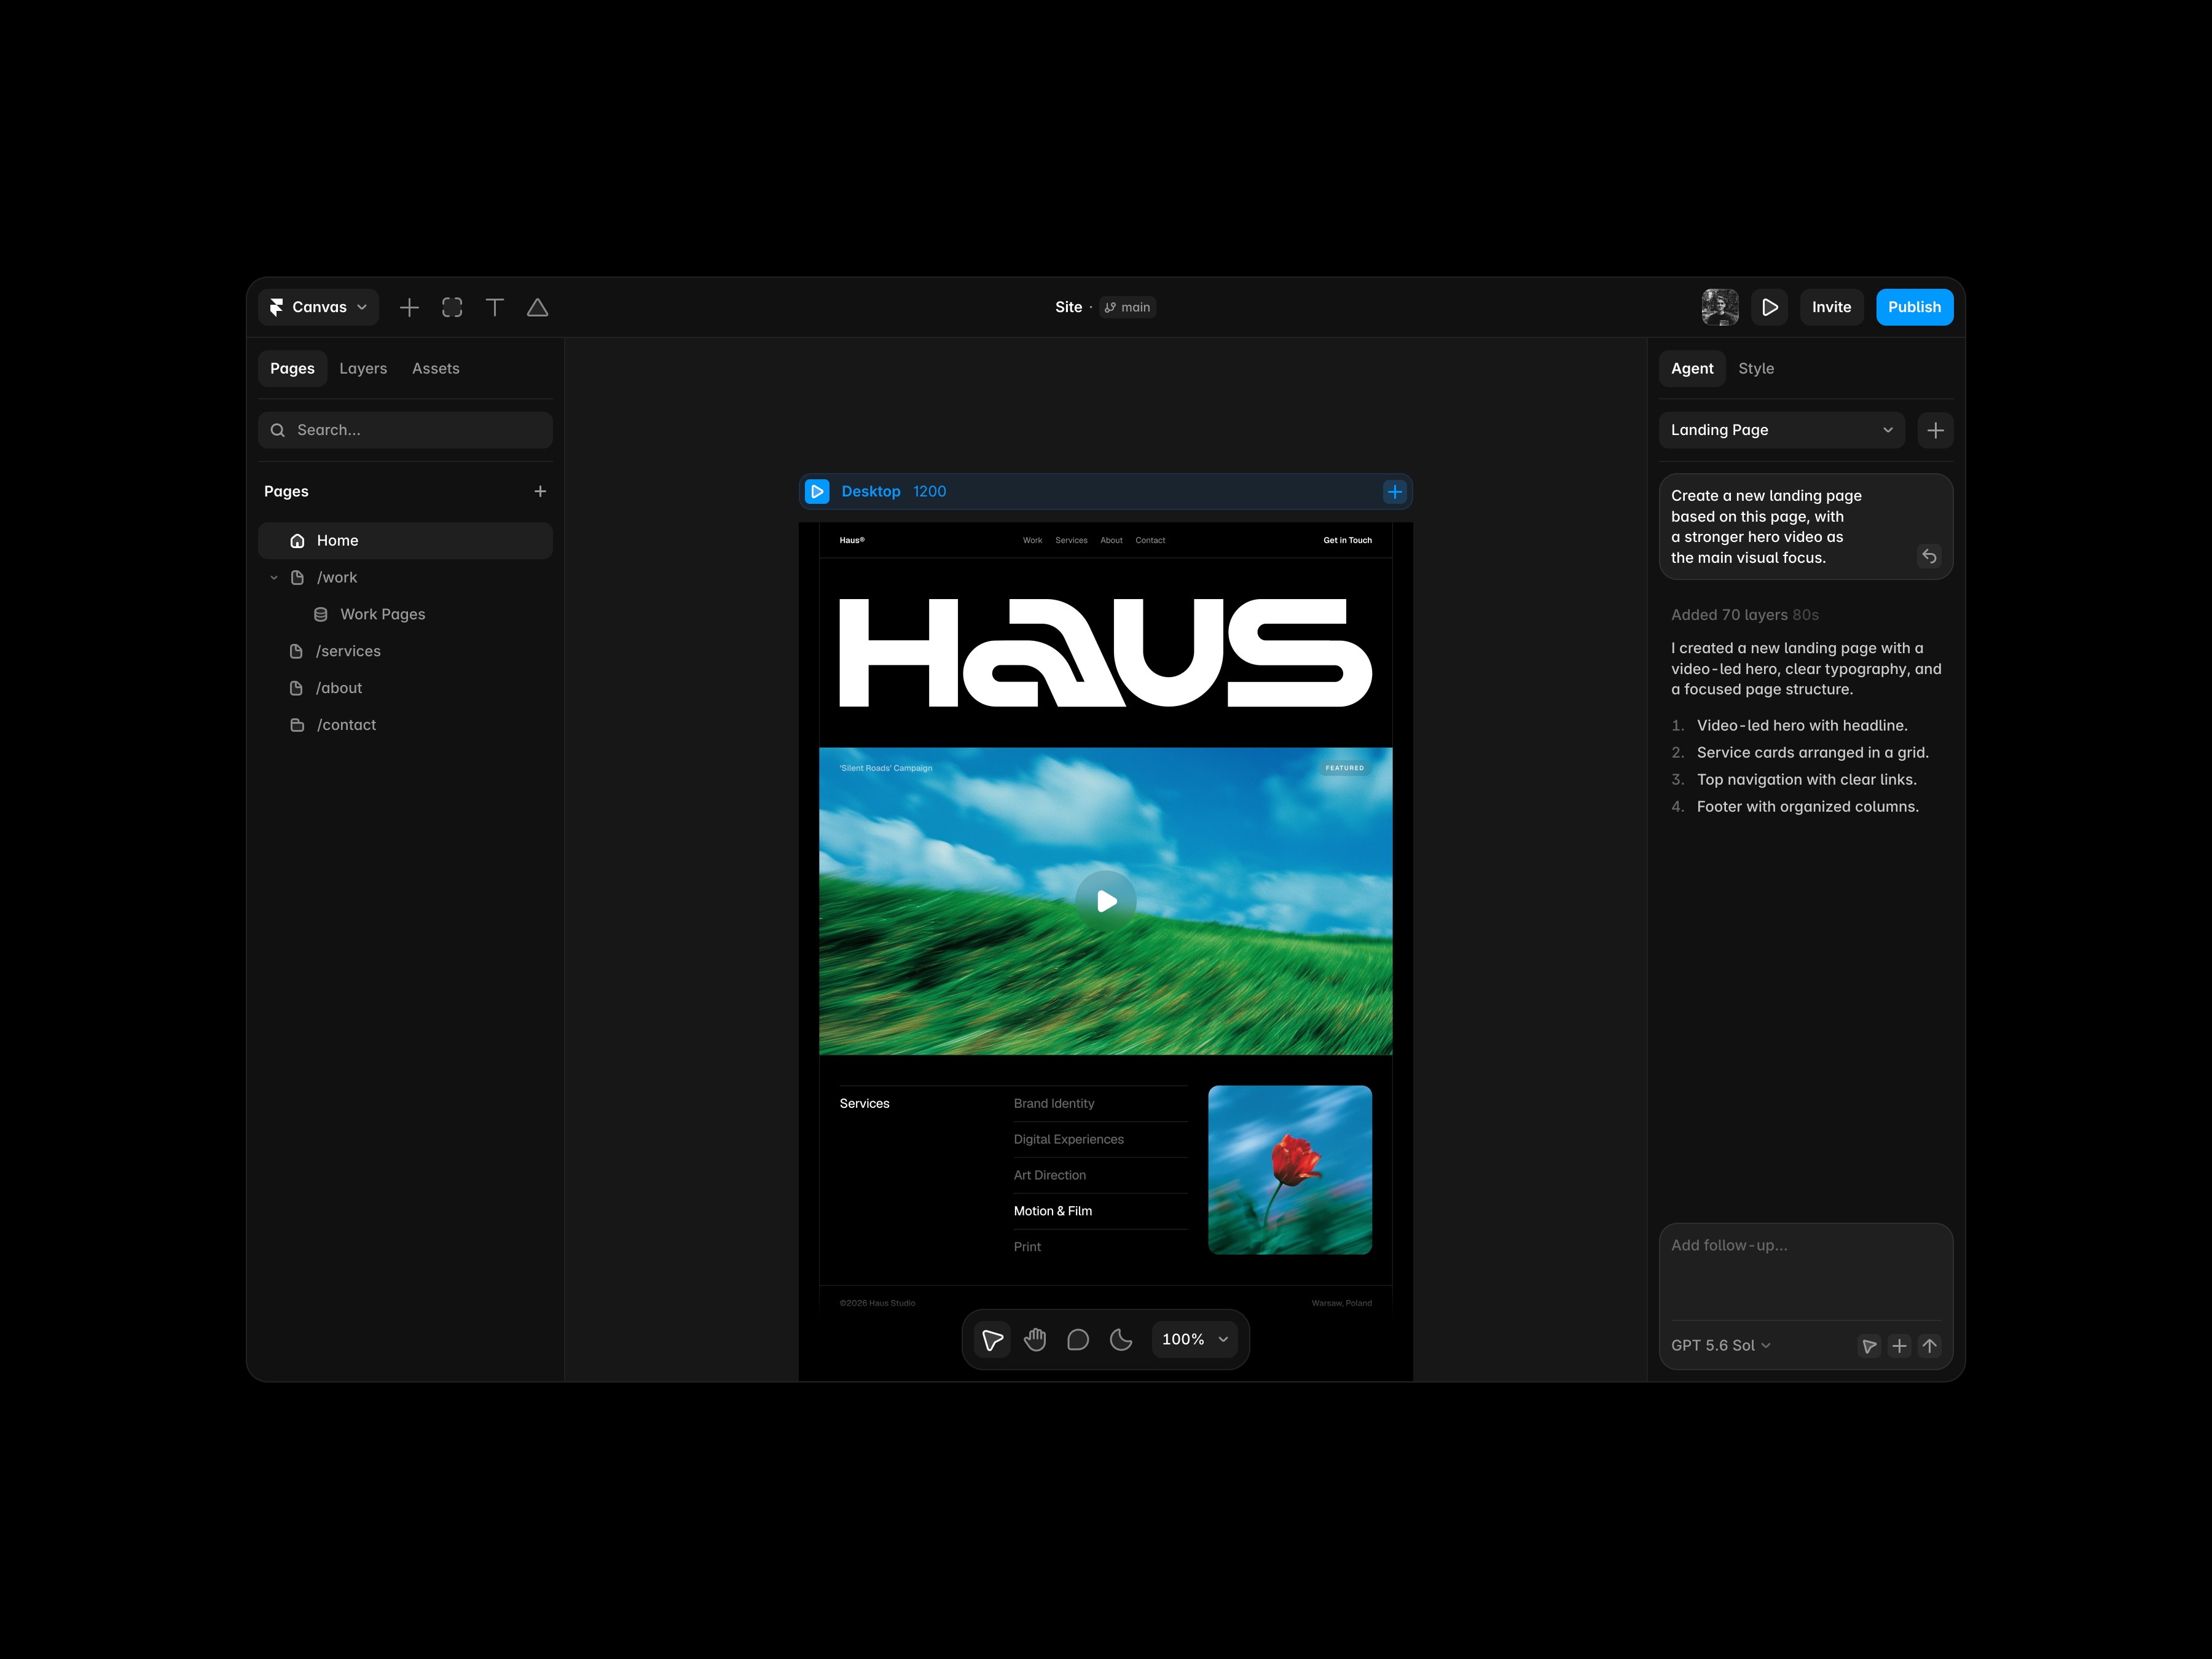Select the comment bubble tool
The height and width of the screenshot is (1659, 2212).
point(1078,1339)
